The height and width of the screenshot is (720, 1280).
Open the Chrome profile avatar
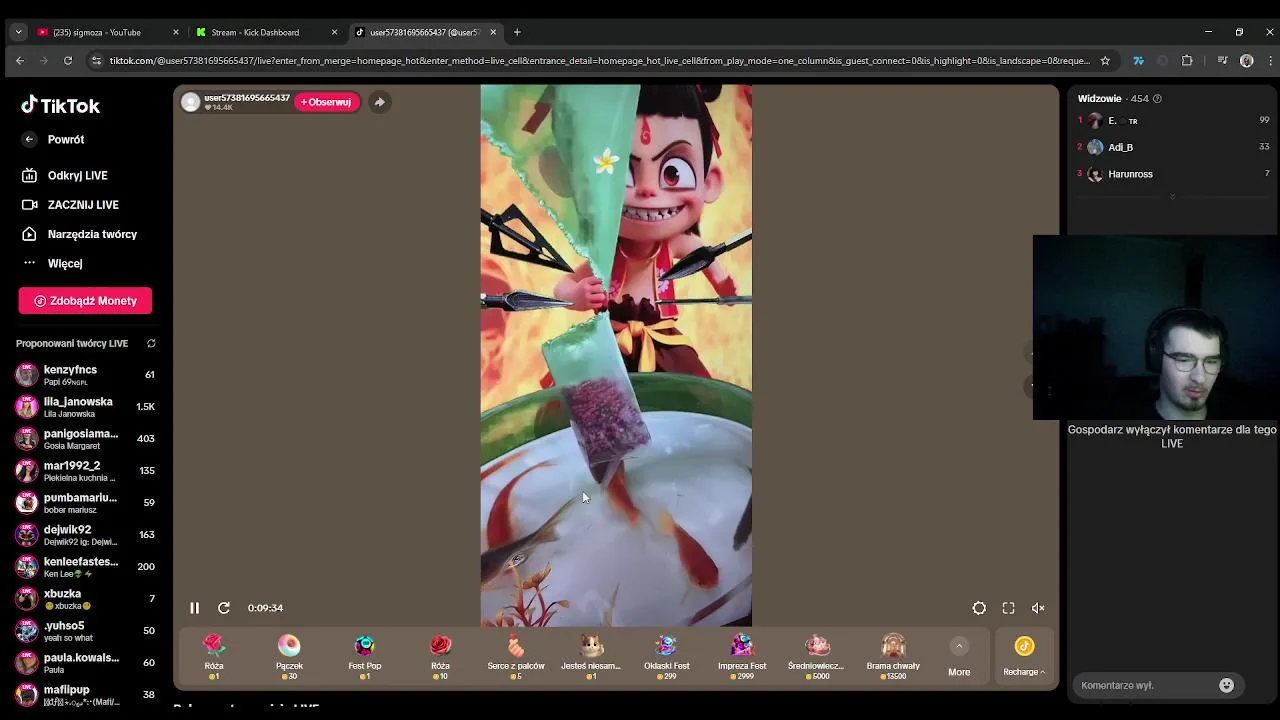[x=1246, y=60]
